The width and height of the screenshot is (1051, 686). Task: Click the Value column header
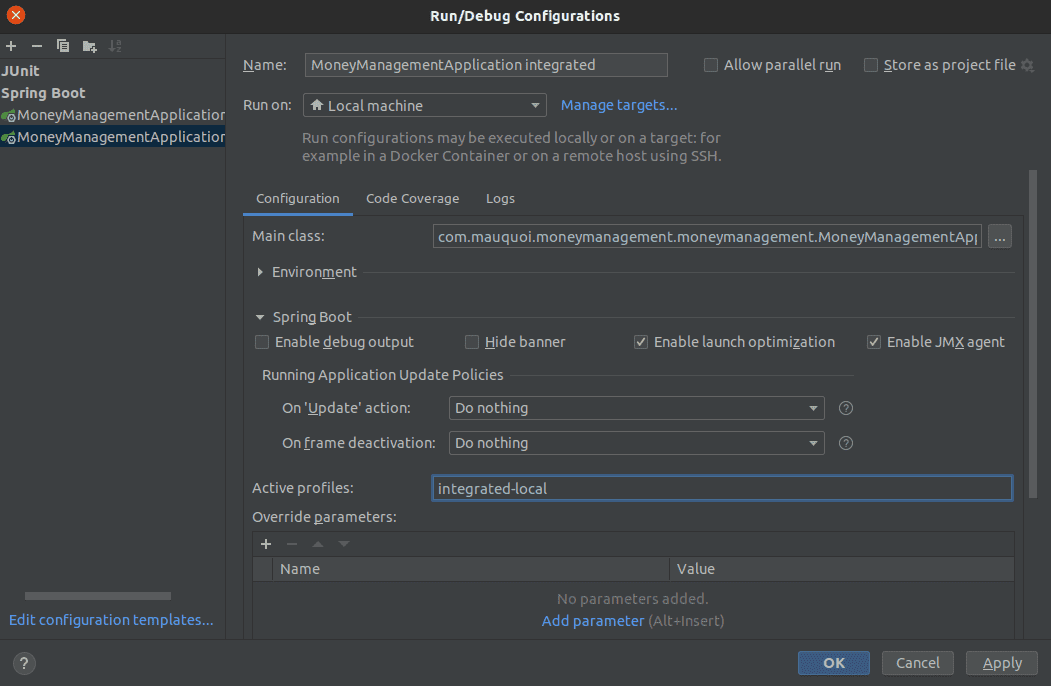click(x=842, y=569)
